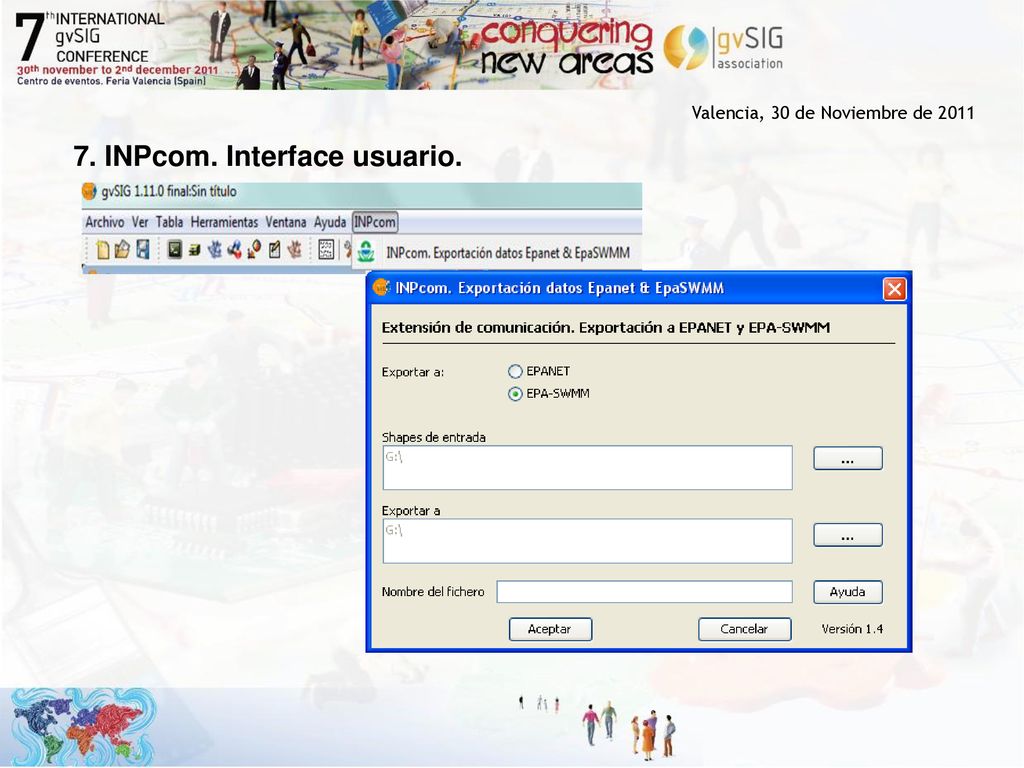Click the save project floppy icon
The image size is (1024, 768).
tap(143, 249)
